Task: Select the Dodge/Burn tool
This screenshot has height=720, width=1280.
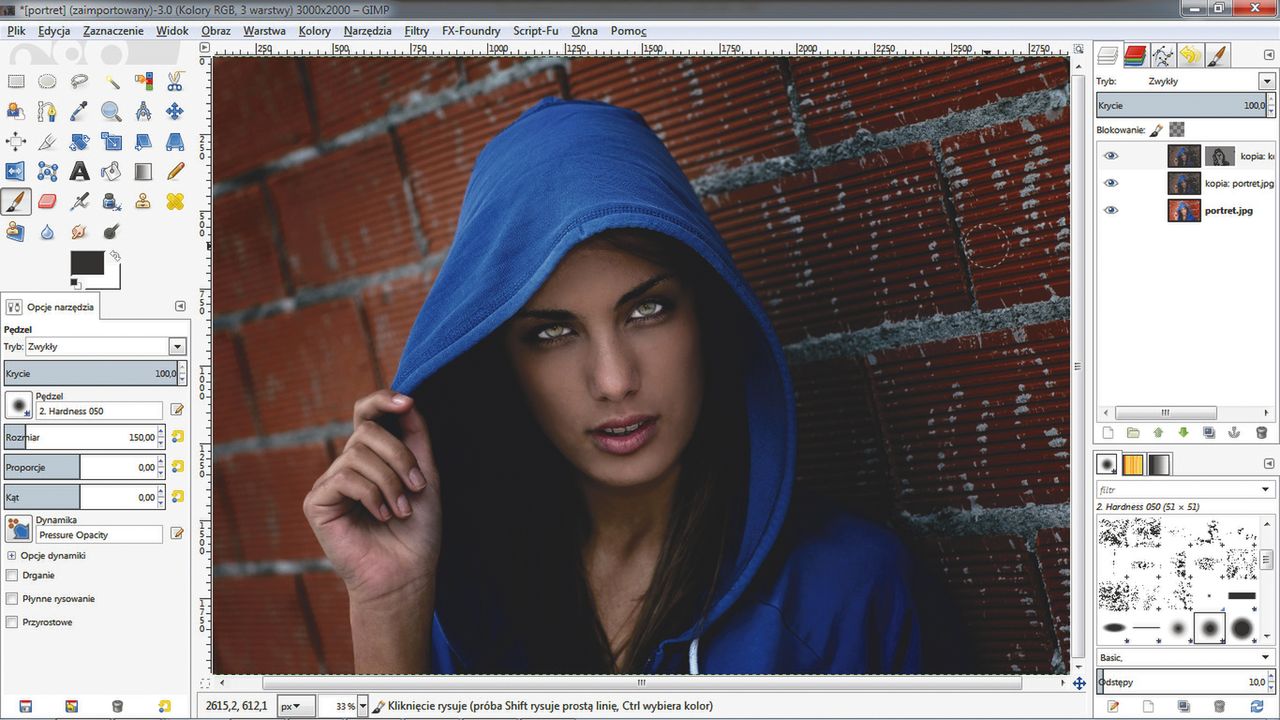Action: click(111, 232)
